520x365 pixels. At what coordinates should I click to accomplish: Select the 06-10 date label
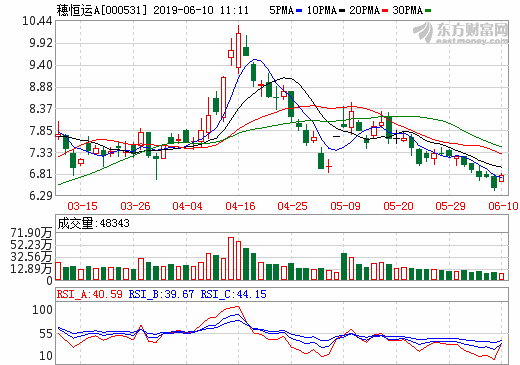coord(503,206)
